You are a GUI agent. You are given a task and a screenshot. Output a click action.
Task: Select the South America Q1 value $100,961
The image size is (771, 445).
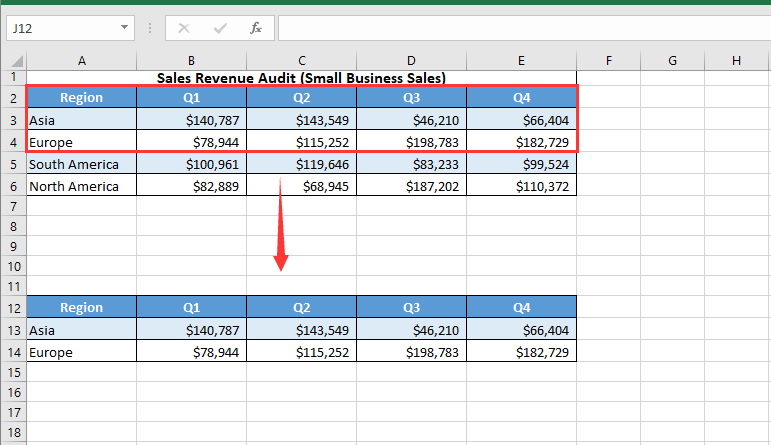pyautogui.click(x=191, y=164)
